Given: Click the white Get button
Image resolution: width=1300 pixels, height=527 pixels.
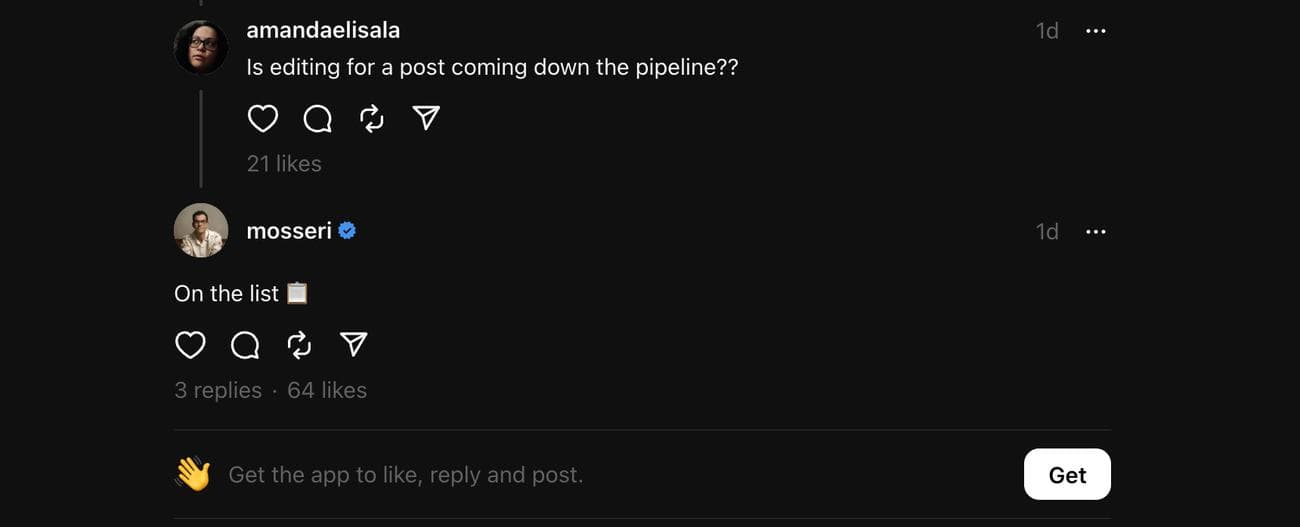Looking at the screenshot, I should [x=1067, y=475].
